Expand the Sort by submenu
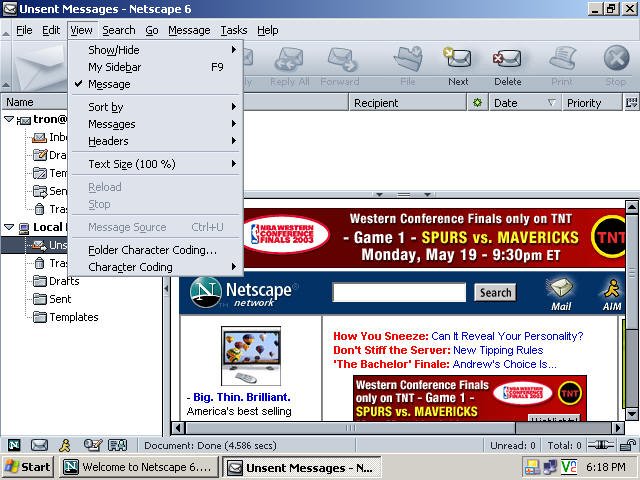 pyautogui.click(x=157, y=107)
